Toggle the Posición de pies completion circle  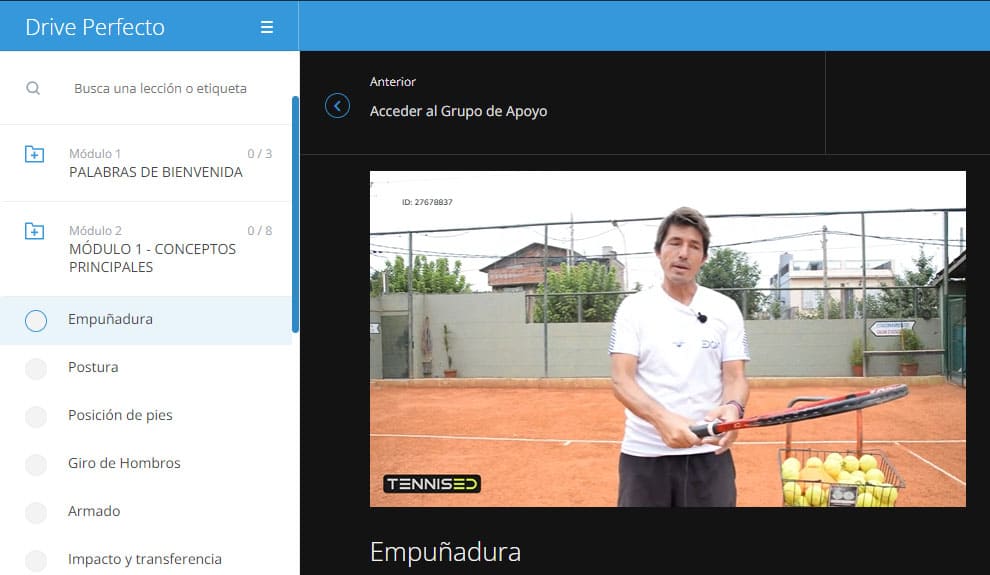click(36, 416)
